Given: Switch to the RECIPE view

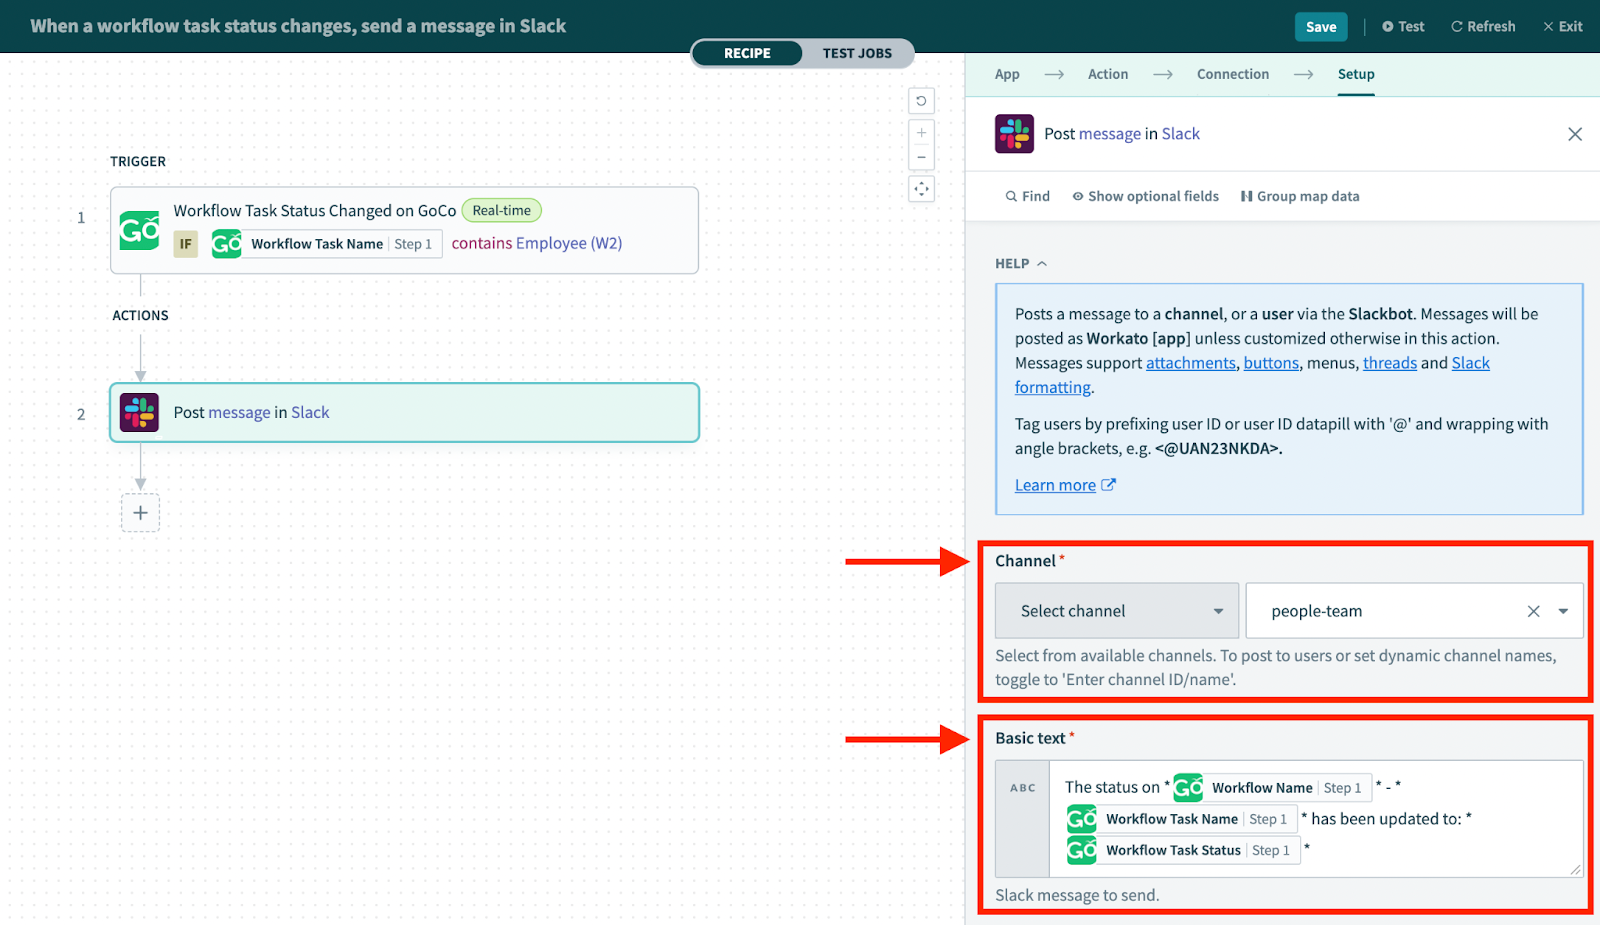Looking at the screenshot, I should point(747,53).
